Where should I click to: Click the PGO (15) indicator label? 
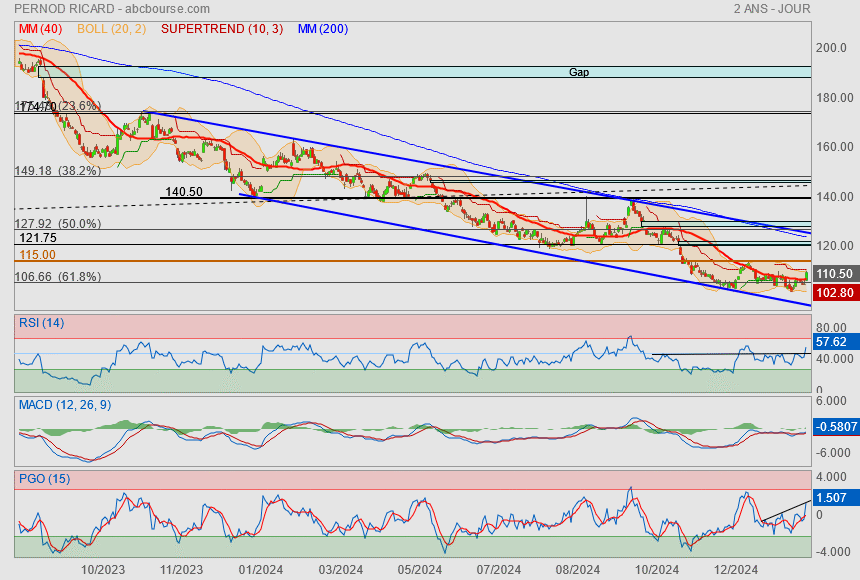(x=44, y=478)
